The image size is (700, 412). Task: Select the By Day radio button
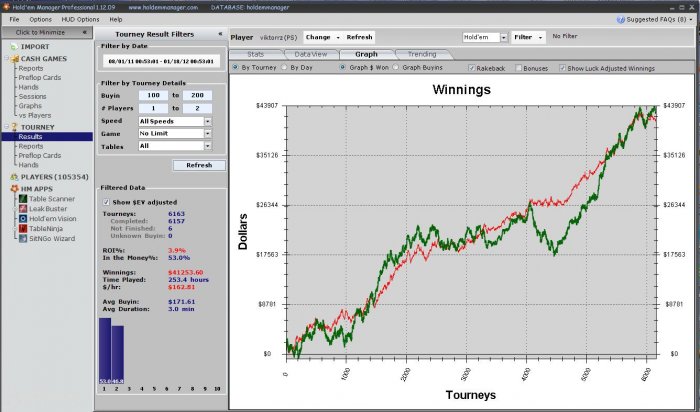click(x=284, y=67)
